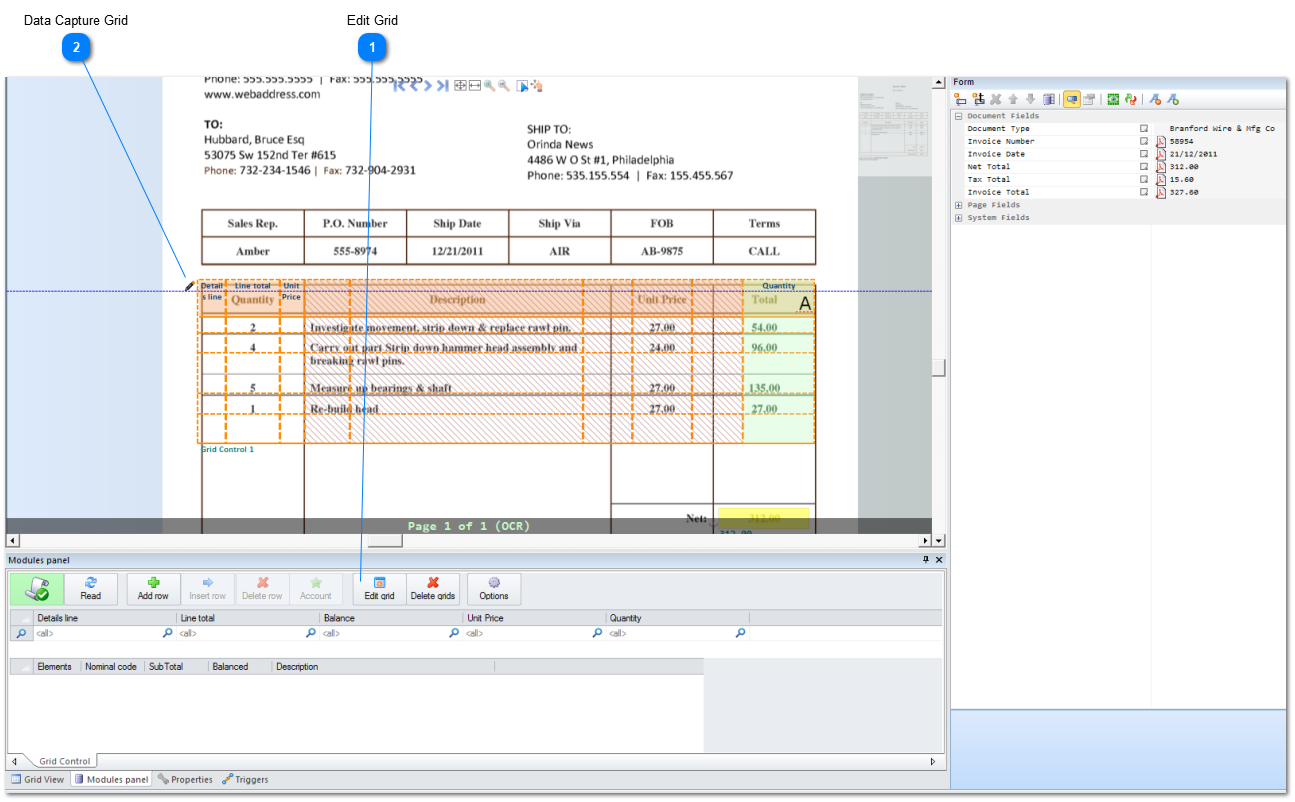Expand the Page Fields group
This screenshot has height=802, width=1295.
957,204
